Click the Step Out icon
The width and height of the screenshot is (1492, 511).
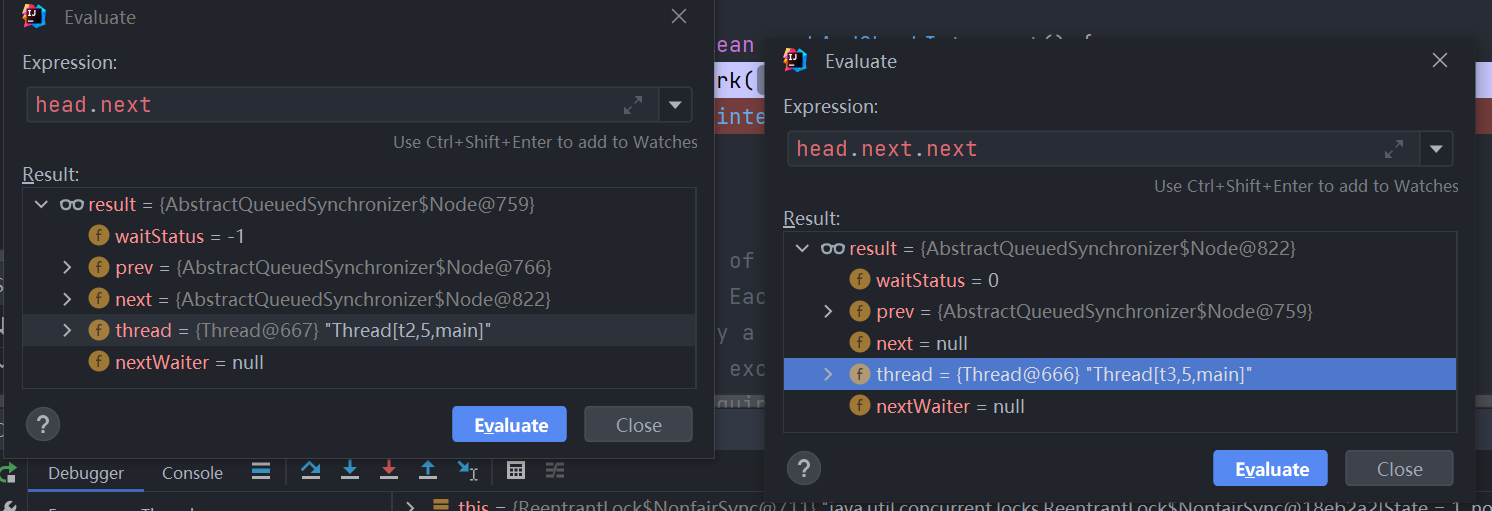(x=428, y=470)
